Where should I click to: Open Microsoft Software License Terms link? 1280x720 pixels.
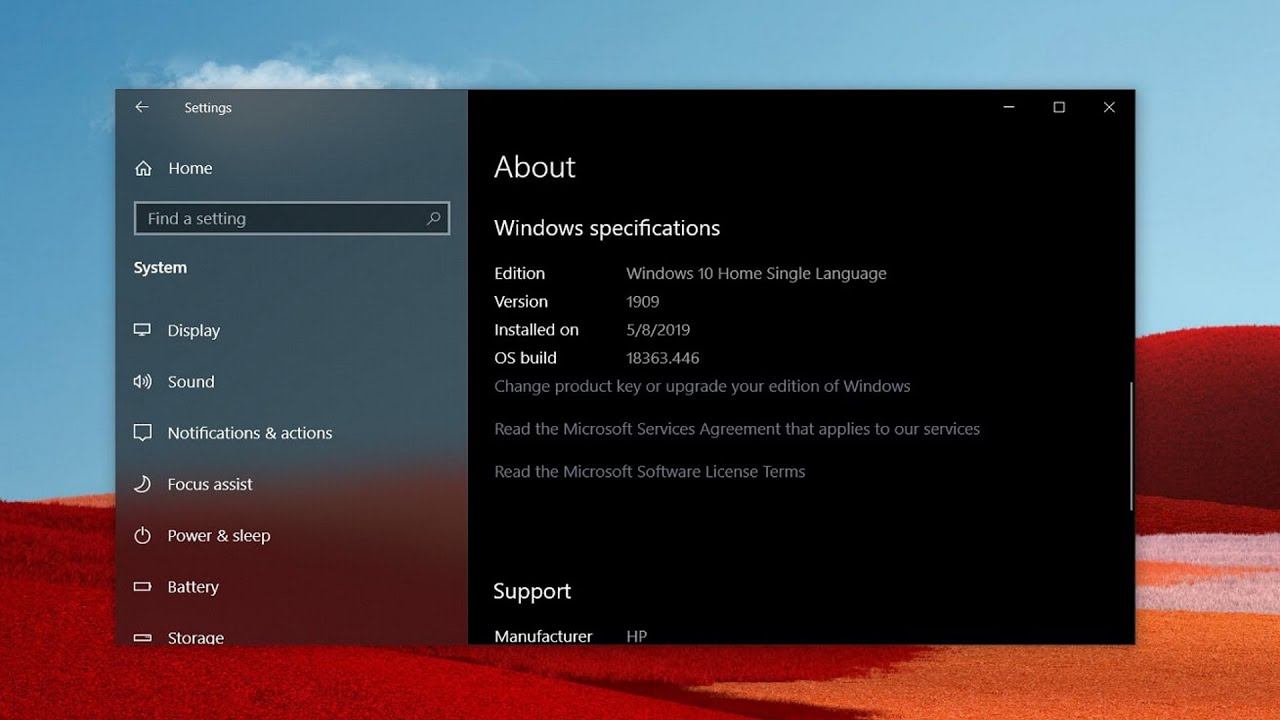click(650, 472)
